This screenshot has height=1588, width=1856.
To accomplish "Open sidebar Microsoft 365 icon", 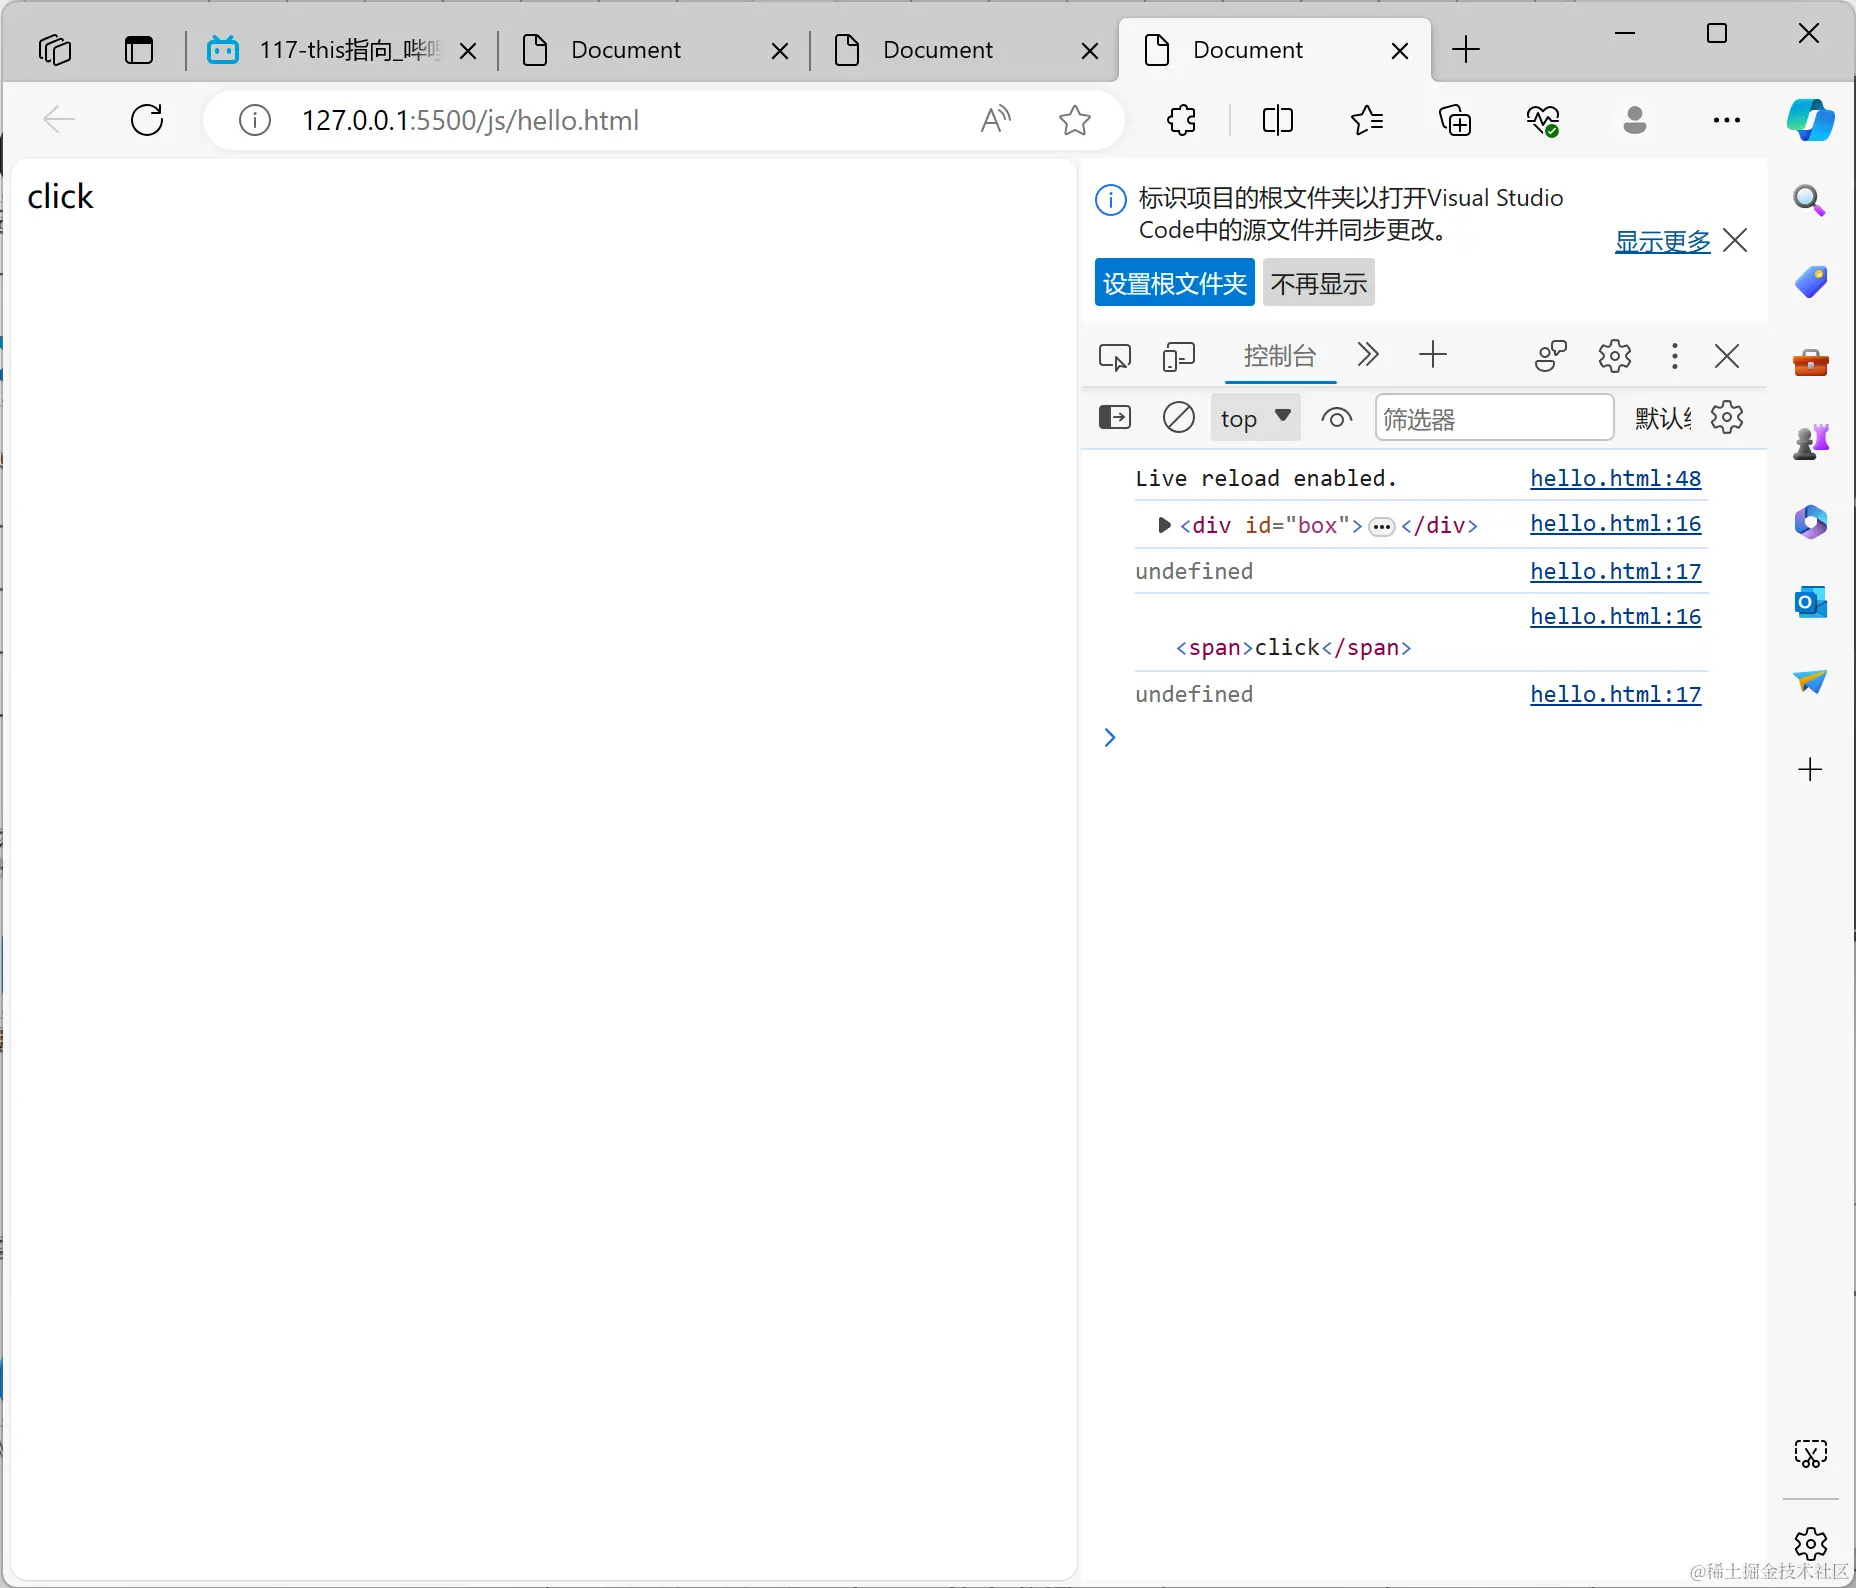I will [x=1810, y=522].
